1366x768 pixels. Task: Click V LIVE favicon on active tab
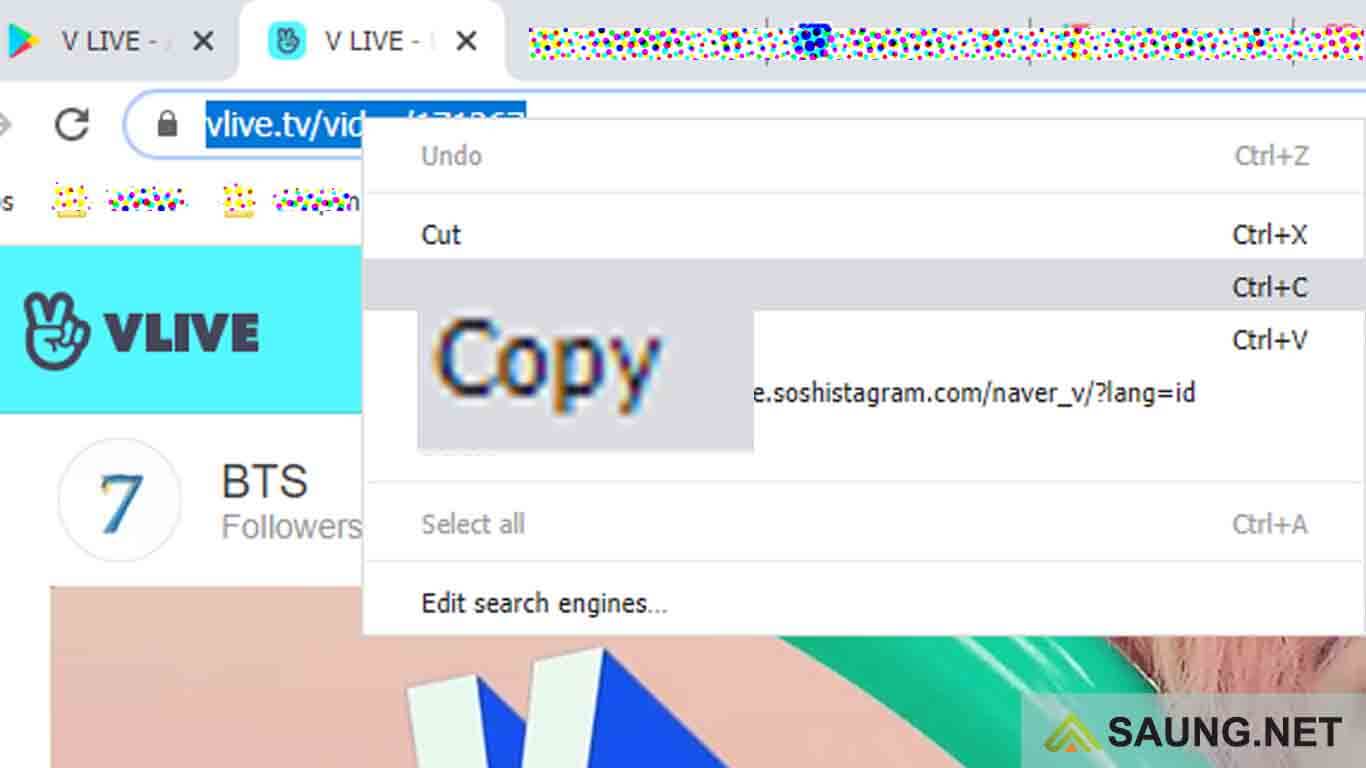[x=286, y=41]
